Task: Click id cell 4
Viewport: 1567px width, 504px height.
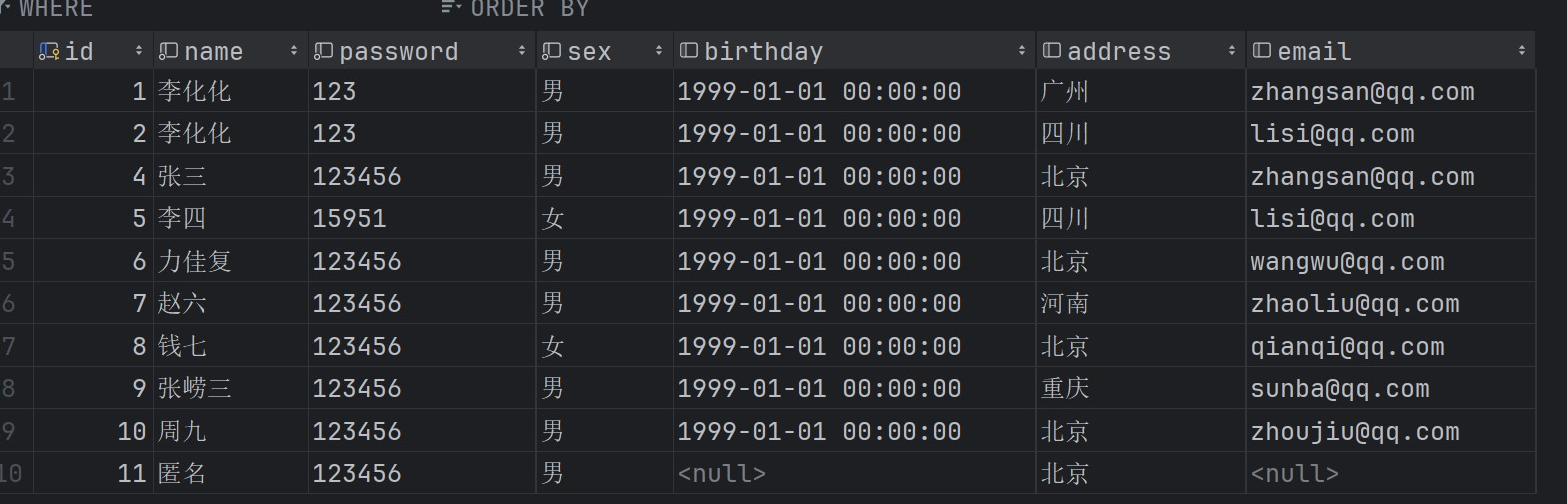Action: 93,176
